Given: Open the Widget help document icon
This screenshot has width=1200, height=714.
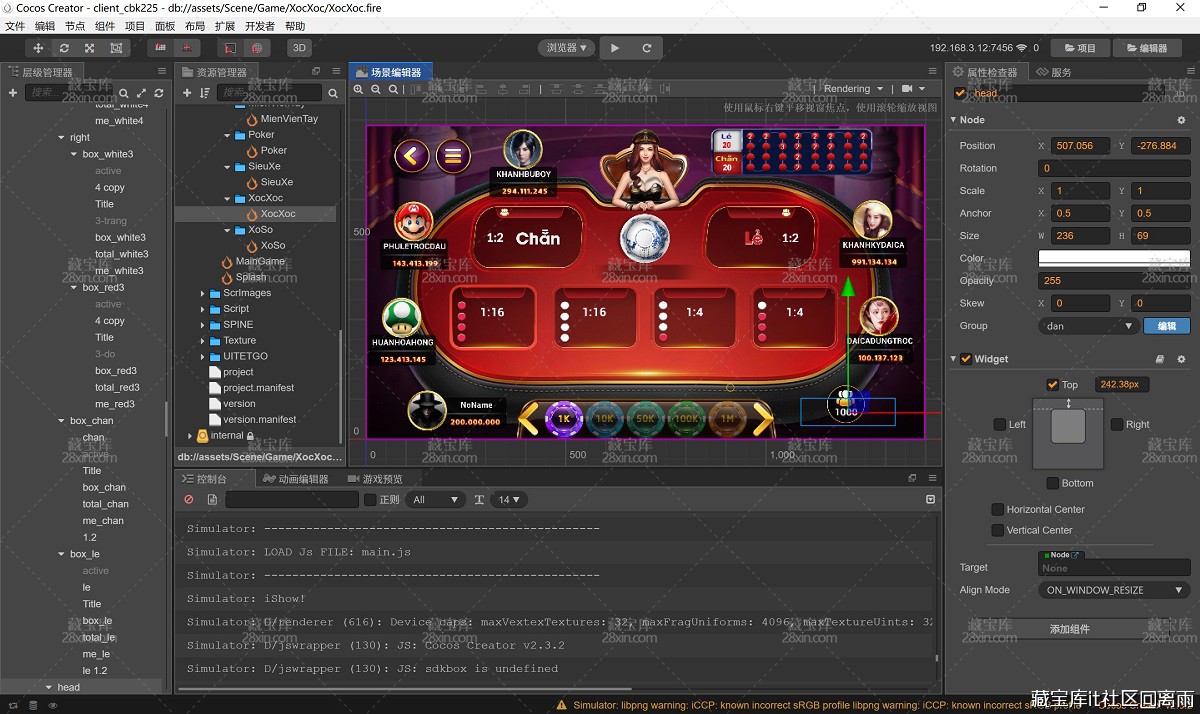Looking at the screenshot, I should (x=1160, y=359).
